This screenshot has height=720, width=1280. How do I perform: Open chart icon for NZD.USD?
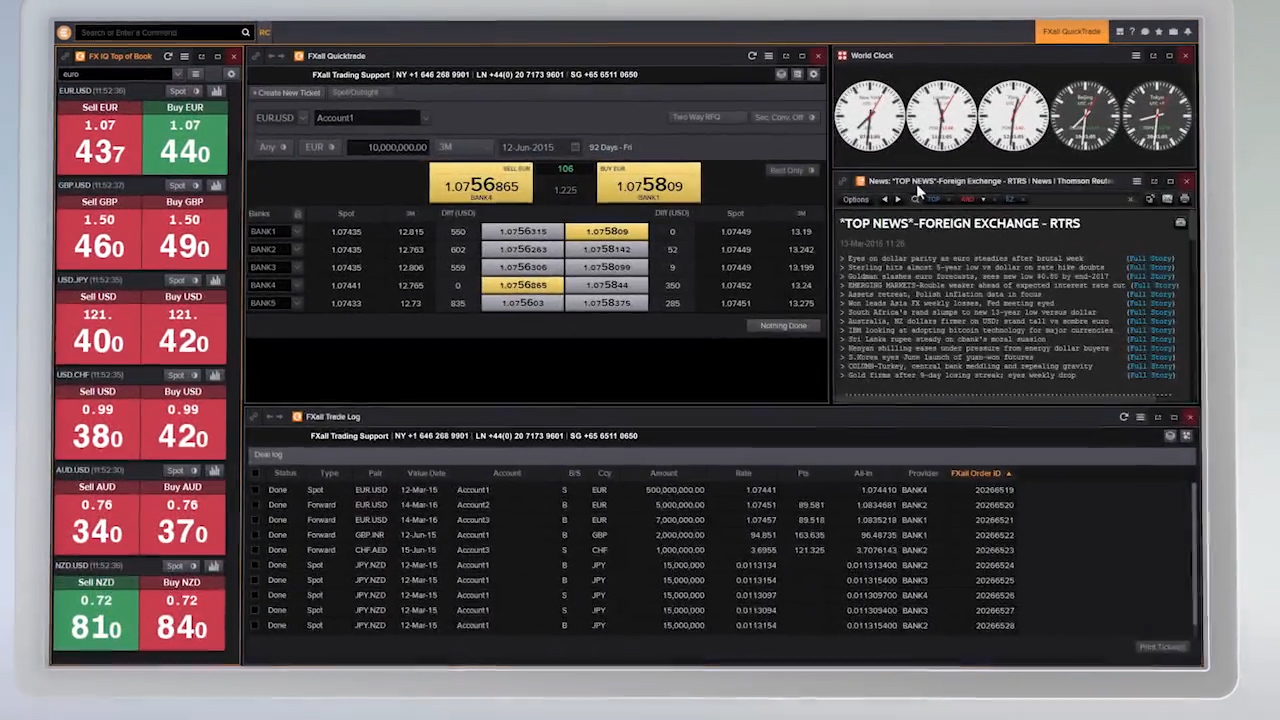coord(216,565)
